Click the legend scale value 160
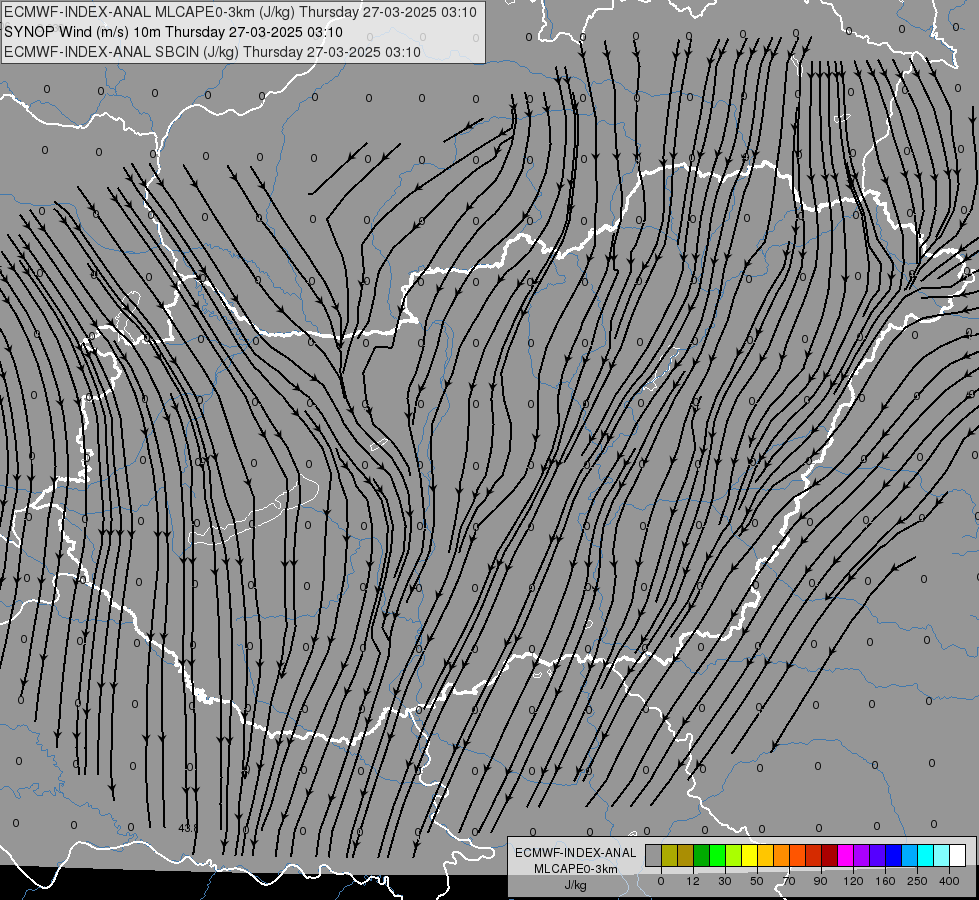This screenshot has width=979, height=900. (x=885, y=881)
